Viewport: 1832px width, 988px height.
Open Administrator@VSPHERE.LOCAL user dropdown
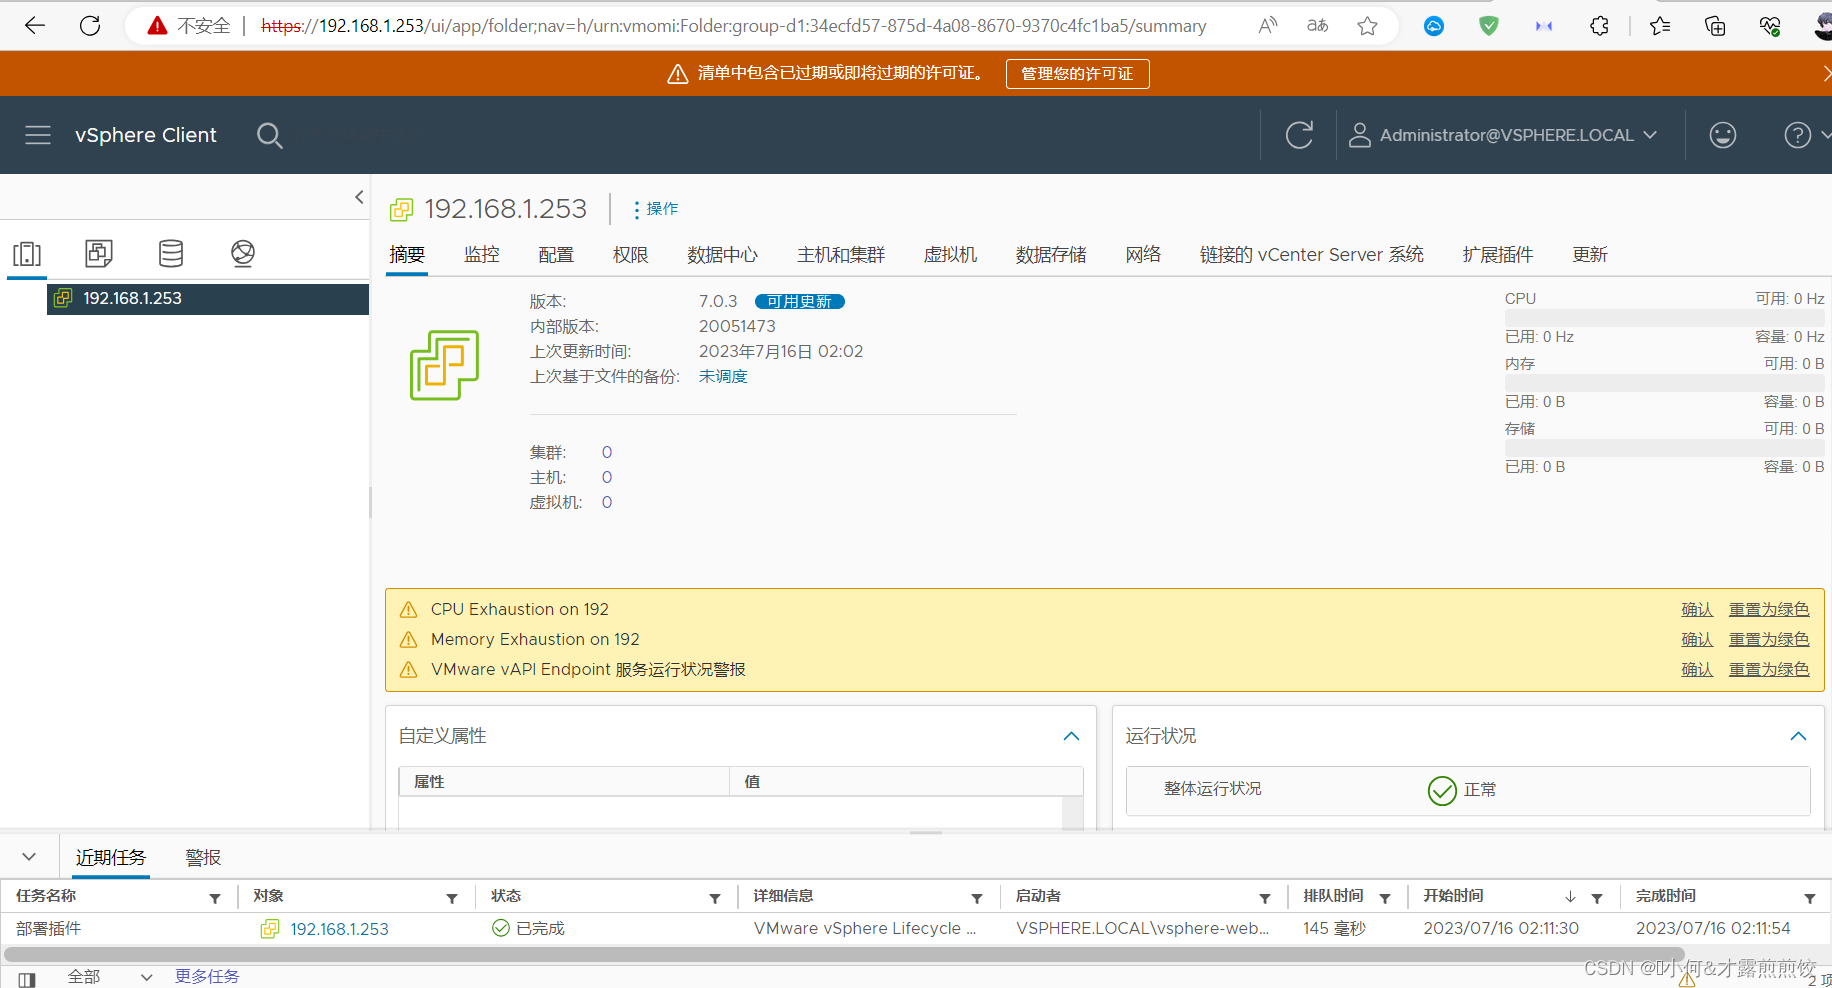1504,135
